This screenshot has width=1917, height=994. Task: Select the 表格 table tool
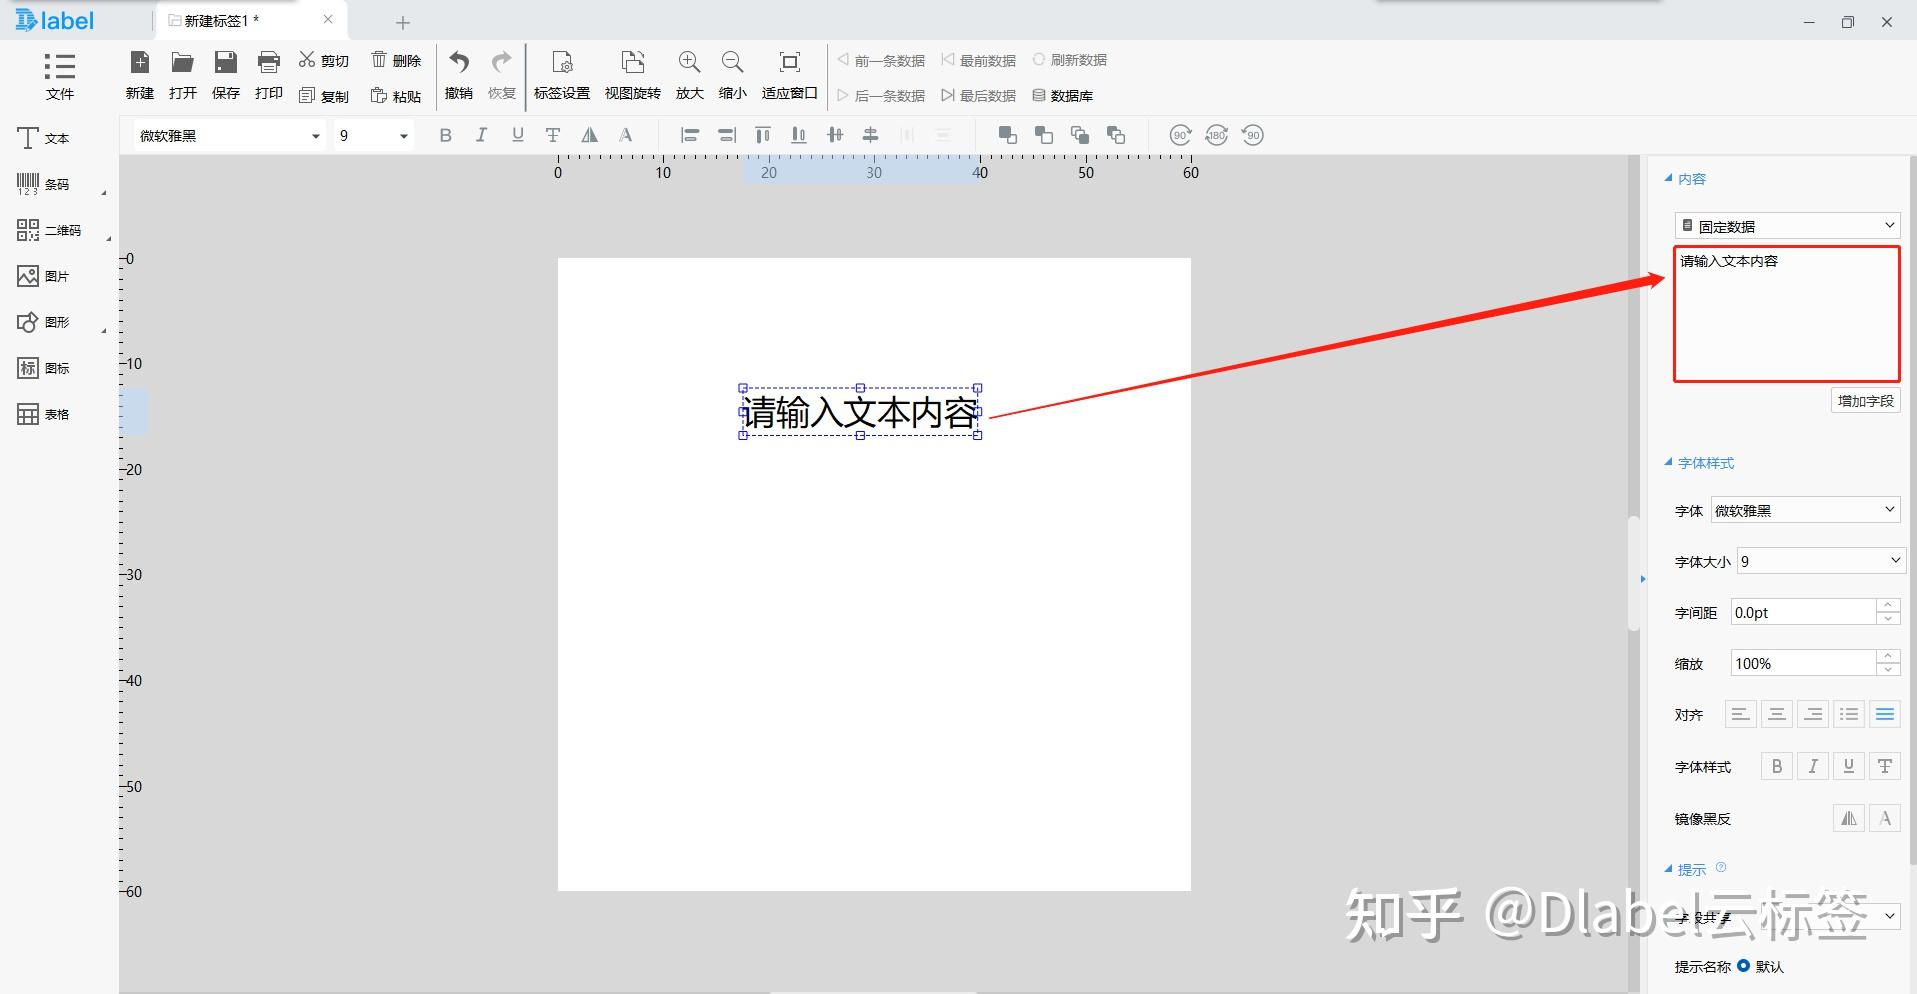(44, 414)
